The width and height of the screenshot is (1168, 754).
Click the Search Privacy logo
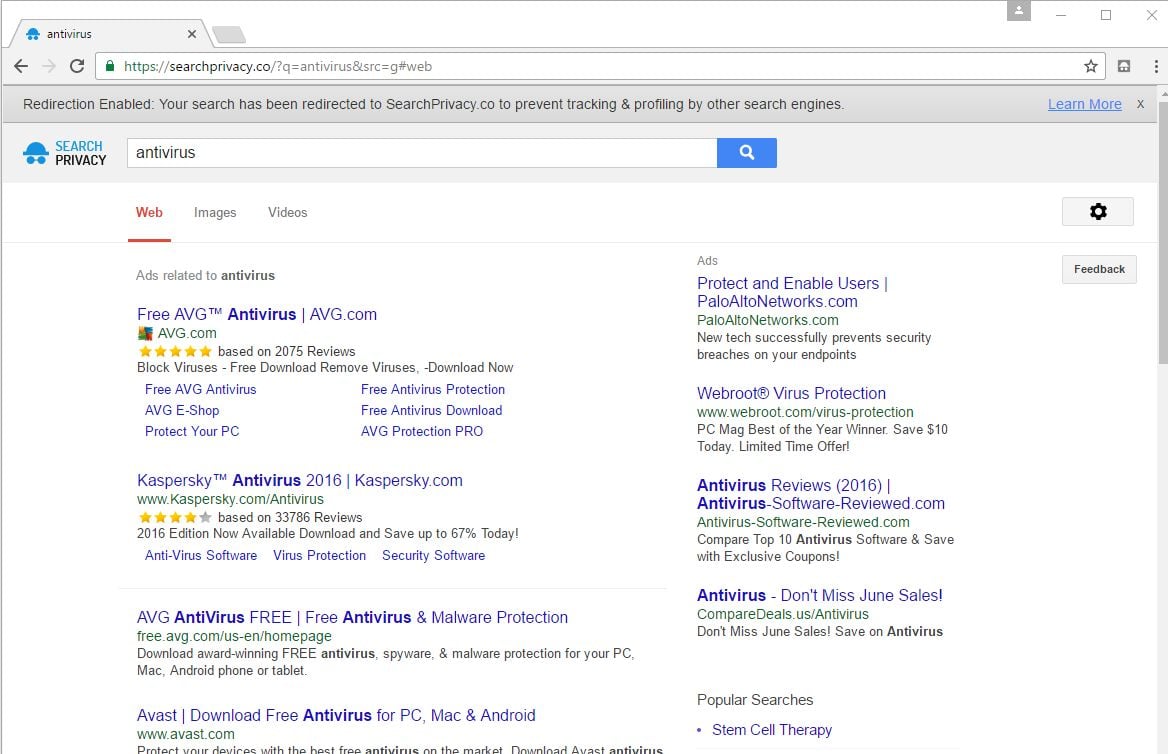point(65,153)
